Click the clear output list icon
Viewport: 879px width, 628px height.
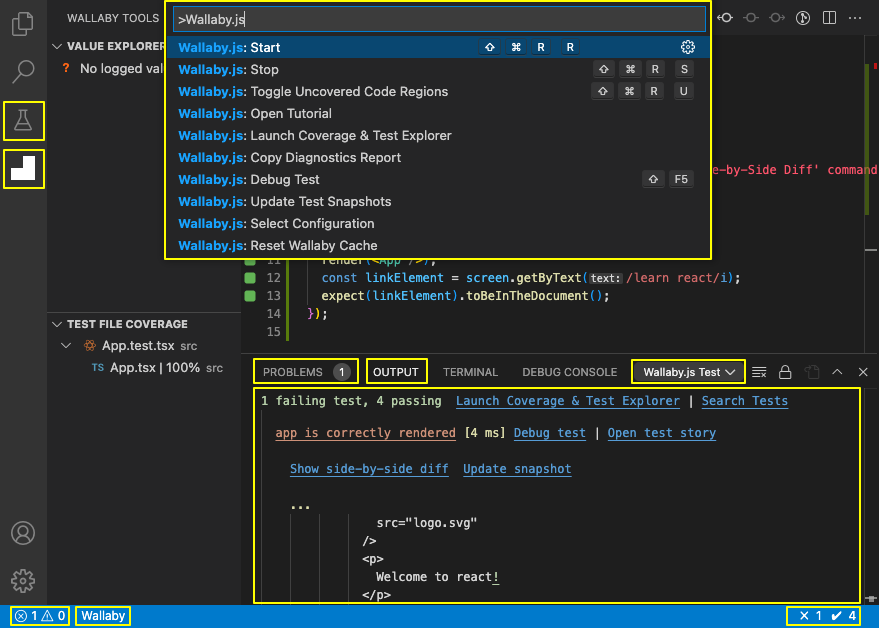click(x=759, y=372)
